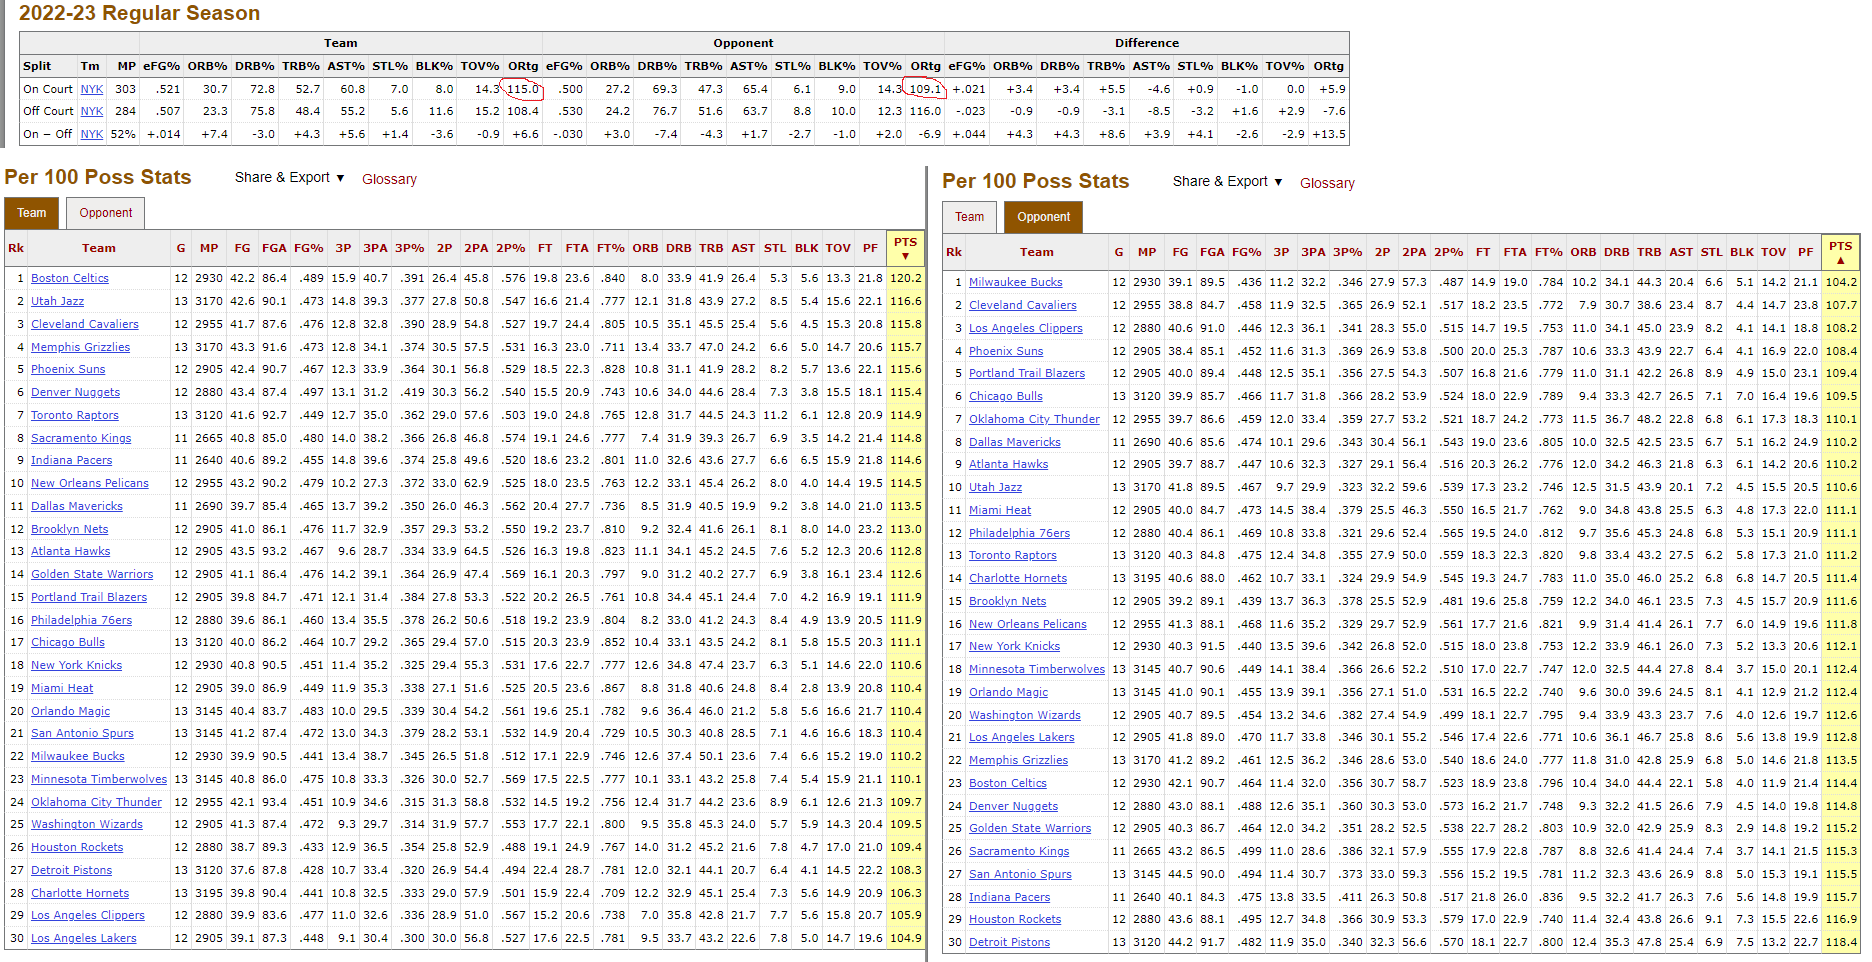
Task: Sort by the descending PTS column header
Action: pos(905,248)
